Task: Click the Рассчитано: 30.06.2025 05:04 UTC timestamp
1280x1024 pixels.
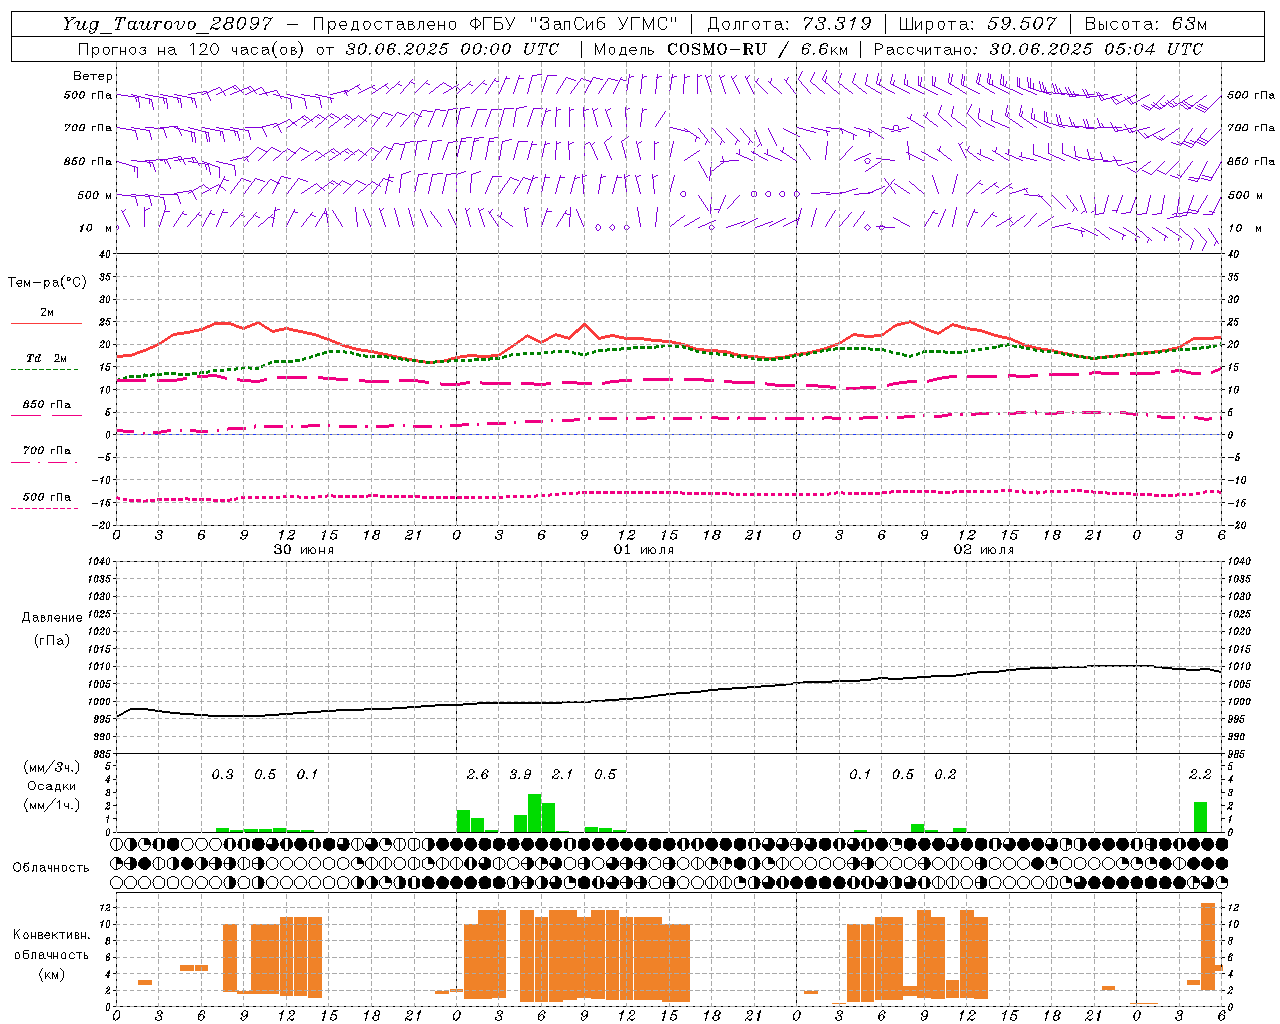Action: tap(1038, 49)
